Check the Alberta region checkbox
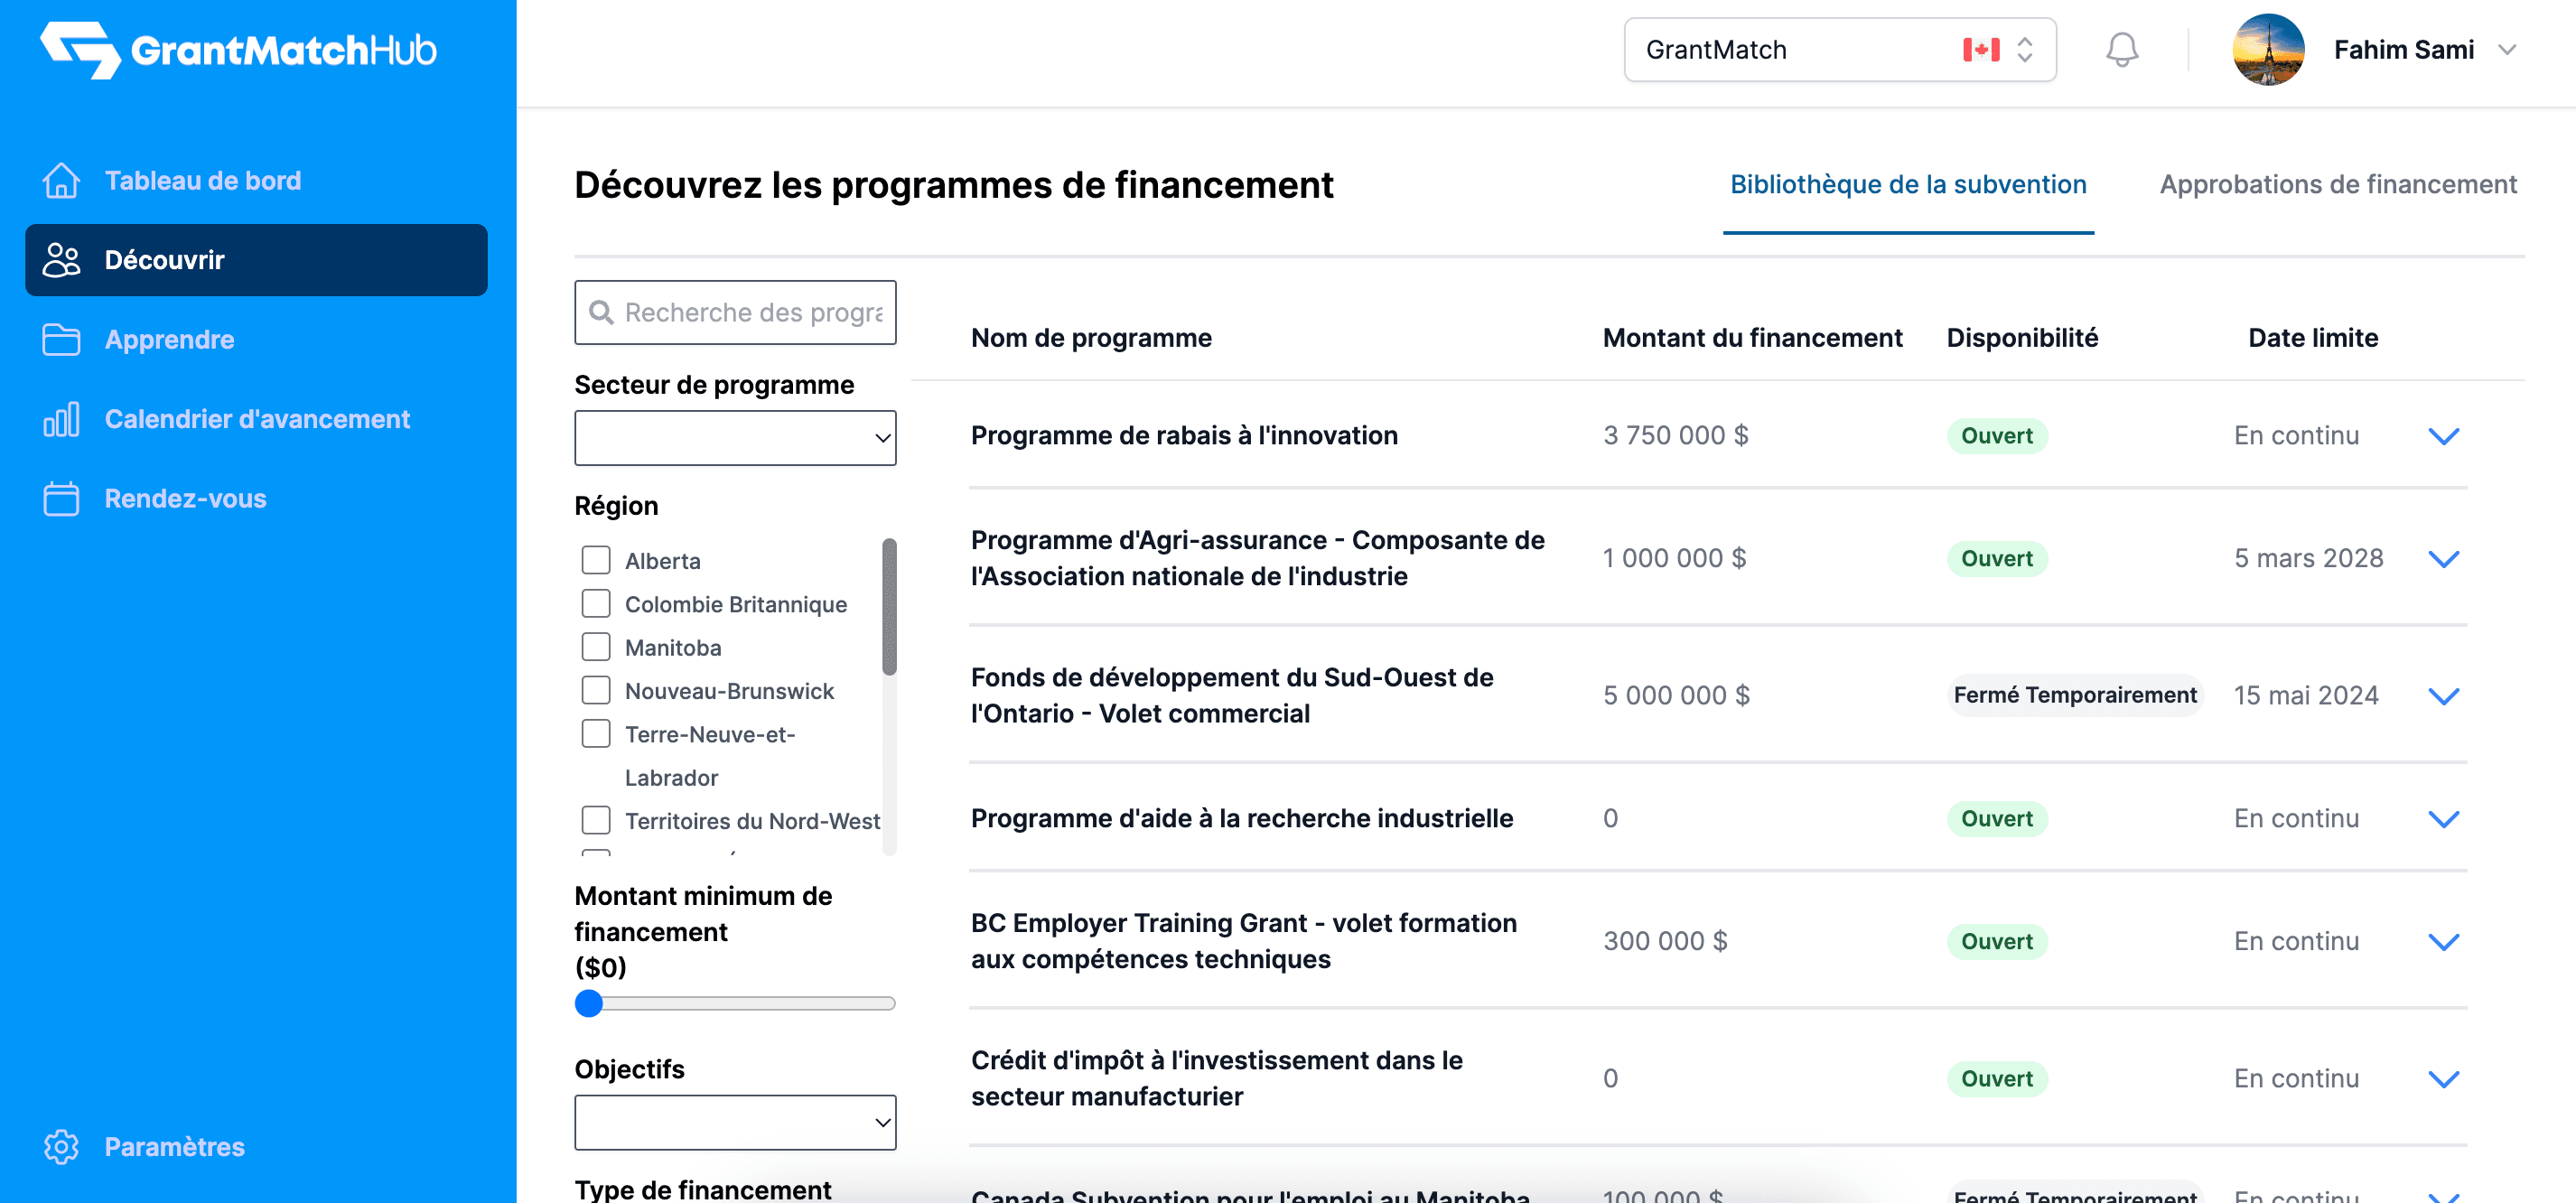 596,560
